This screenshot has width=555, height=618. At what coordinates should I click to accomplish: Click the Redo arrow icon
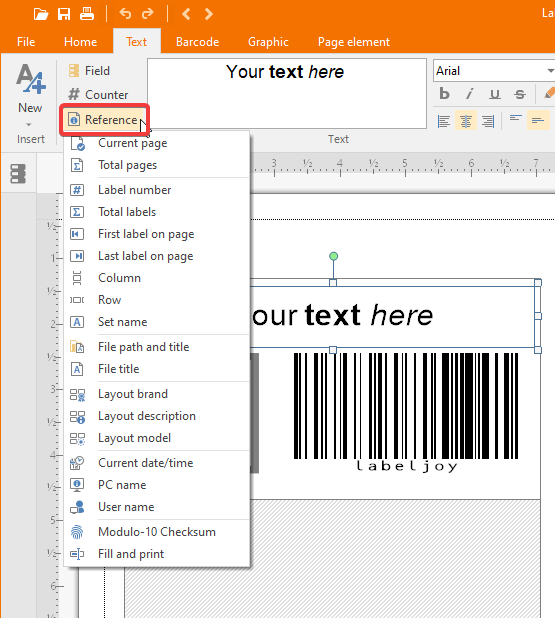147,14
